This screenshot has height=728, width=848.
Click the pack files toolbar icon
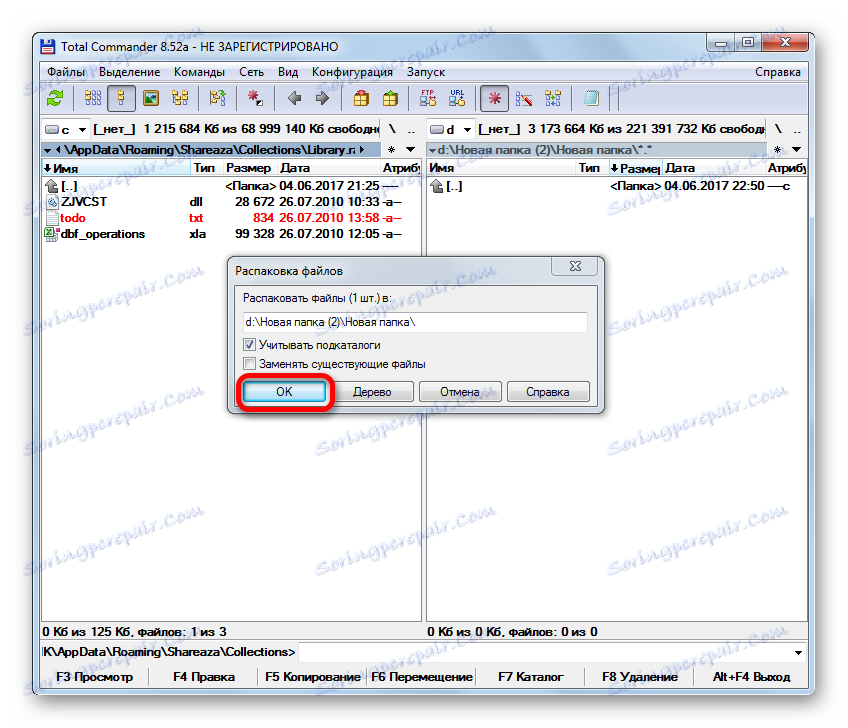361,98
